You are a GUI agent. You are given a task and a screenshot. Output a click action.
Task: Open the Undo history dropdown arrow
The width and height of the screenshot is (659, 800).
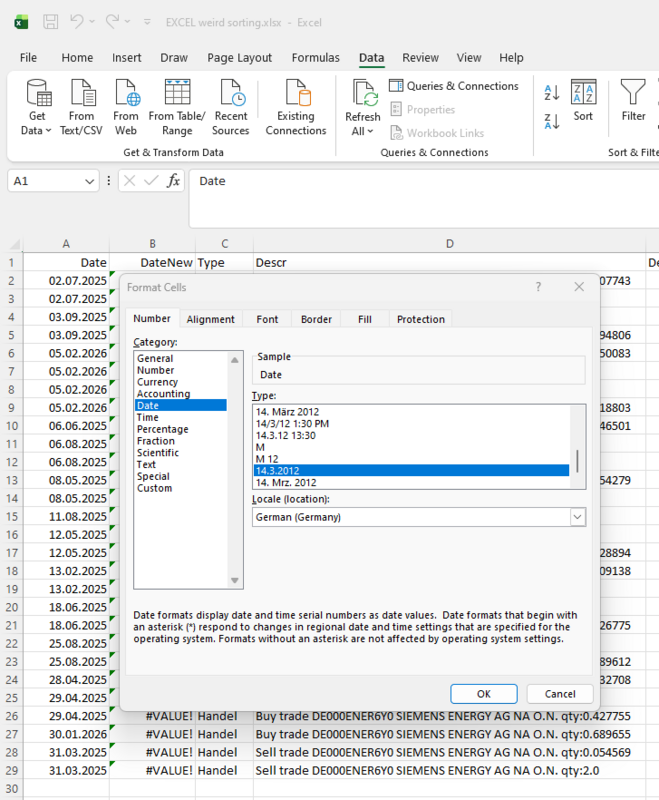93,21
